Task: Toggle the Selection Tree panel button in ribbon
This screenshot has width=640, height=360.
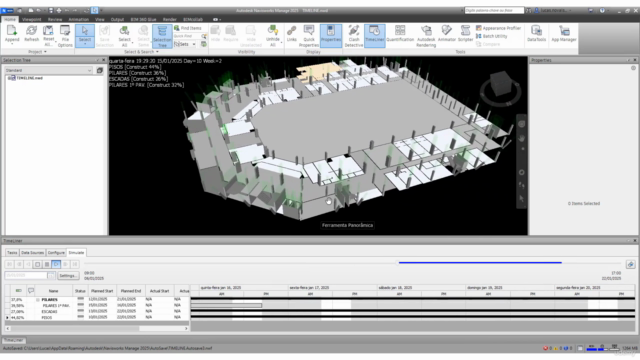Action: click(x=162, y=36)
